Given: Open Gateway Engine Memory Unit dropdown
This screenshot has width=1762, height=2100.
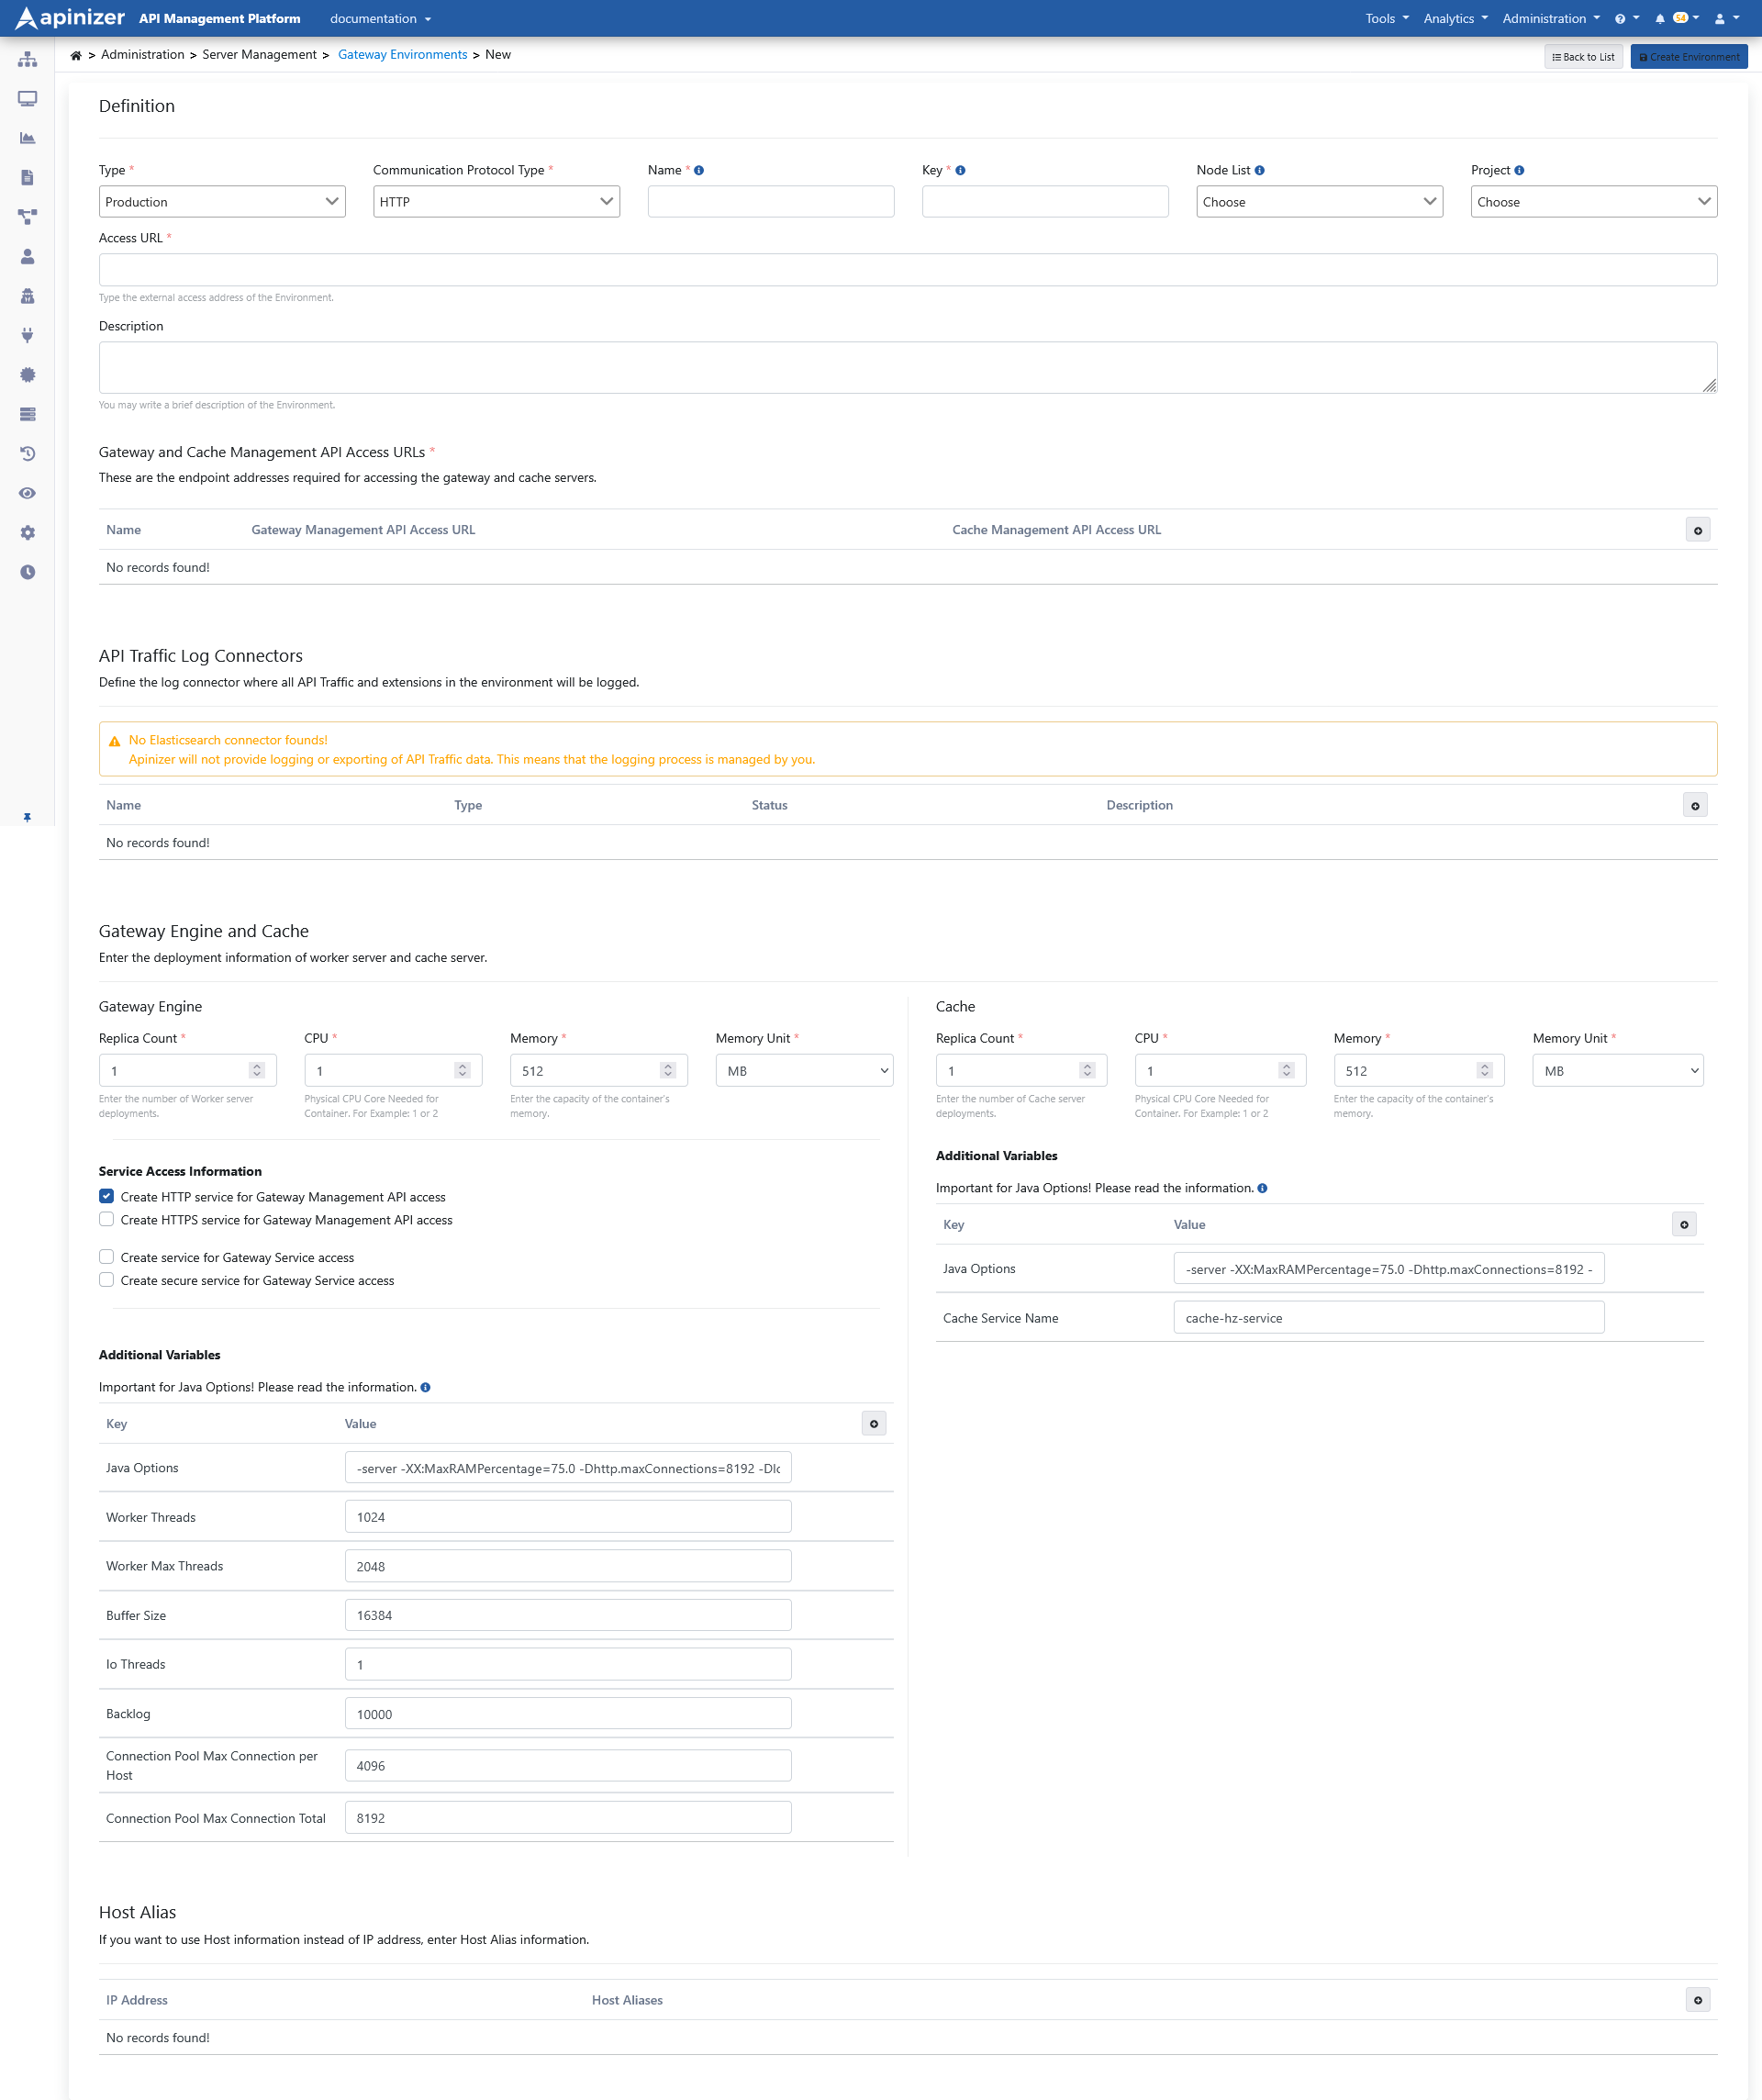Looking at the screenshot, I should (x=804, y=1071).
